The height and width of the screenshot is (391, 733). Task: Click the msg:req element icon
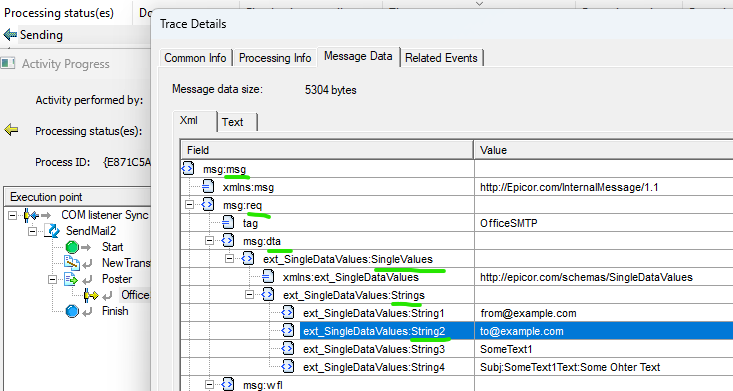click(208, 204)
